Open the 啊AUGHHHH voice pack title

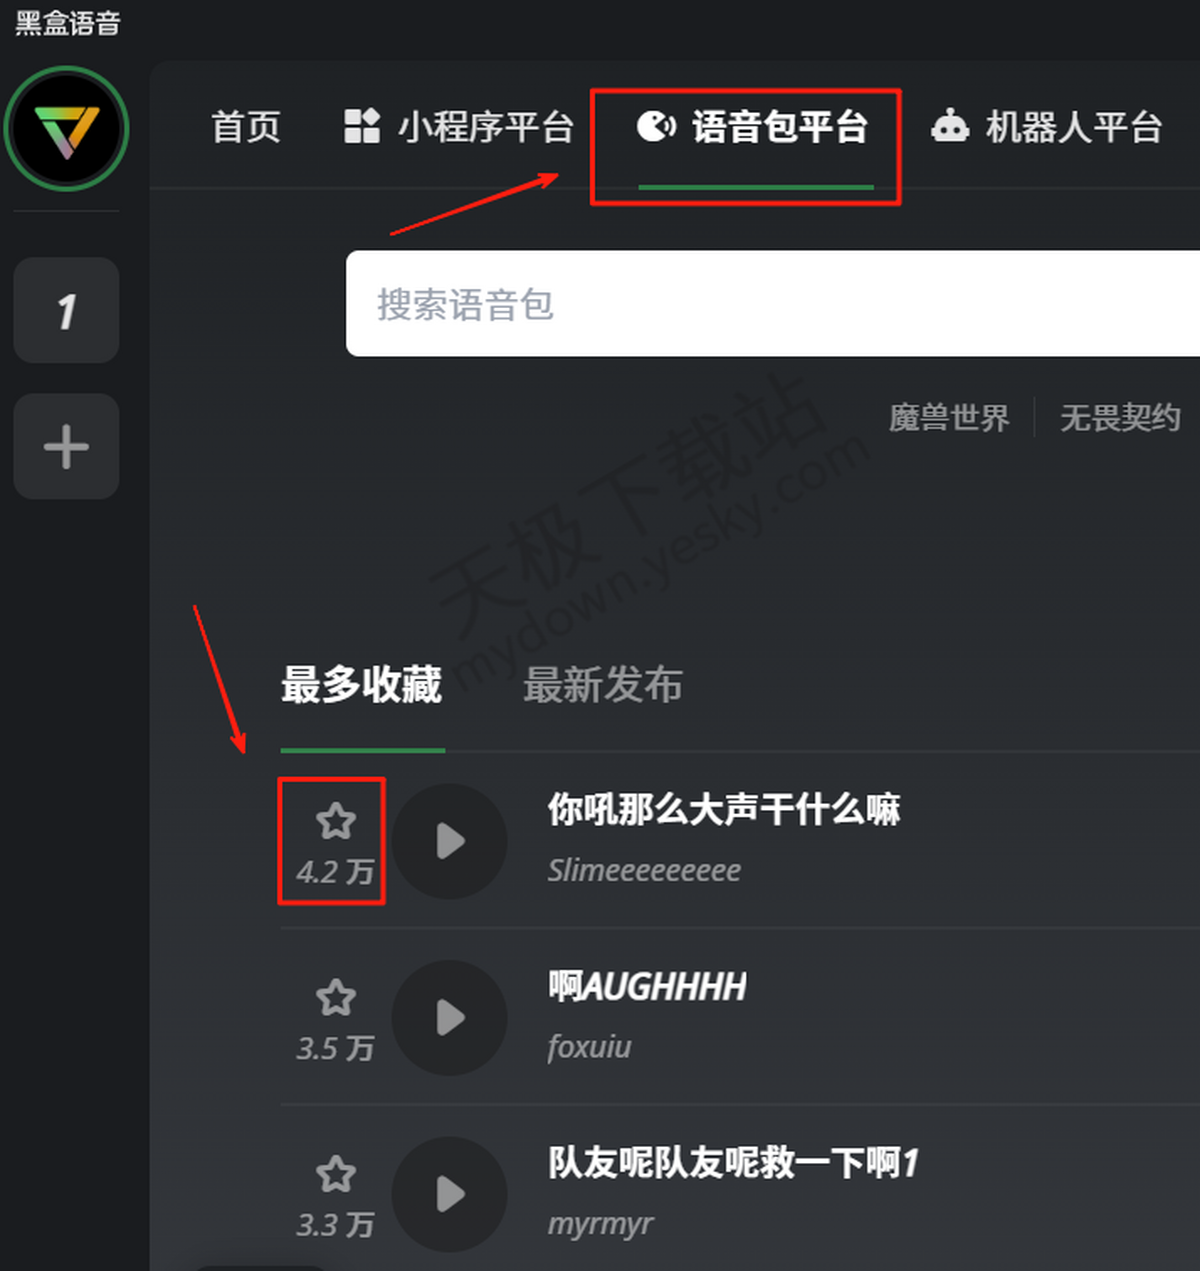point(647,987)
